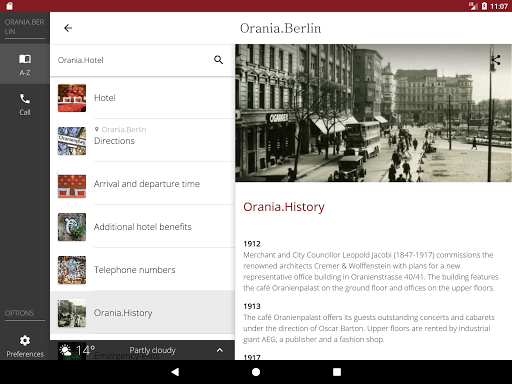This screenshot has width=512, height=384.
Task: Open Arrival and departure time entry
Action: click(143, 184)
